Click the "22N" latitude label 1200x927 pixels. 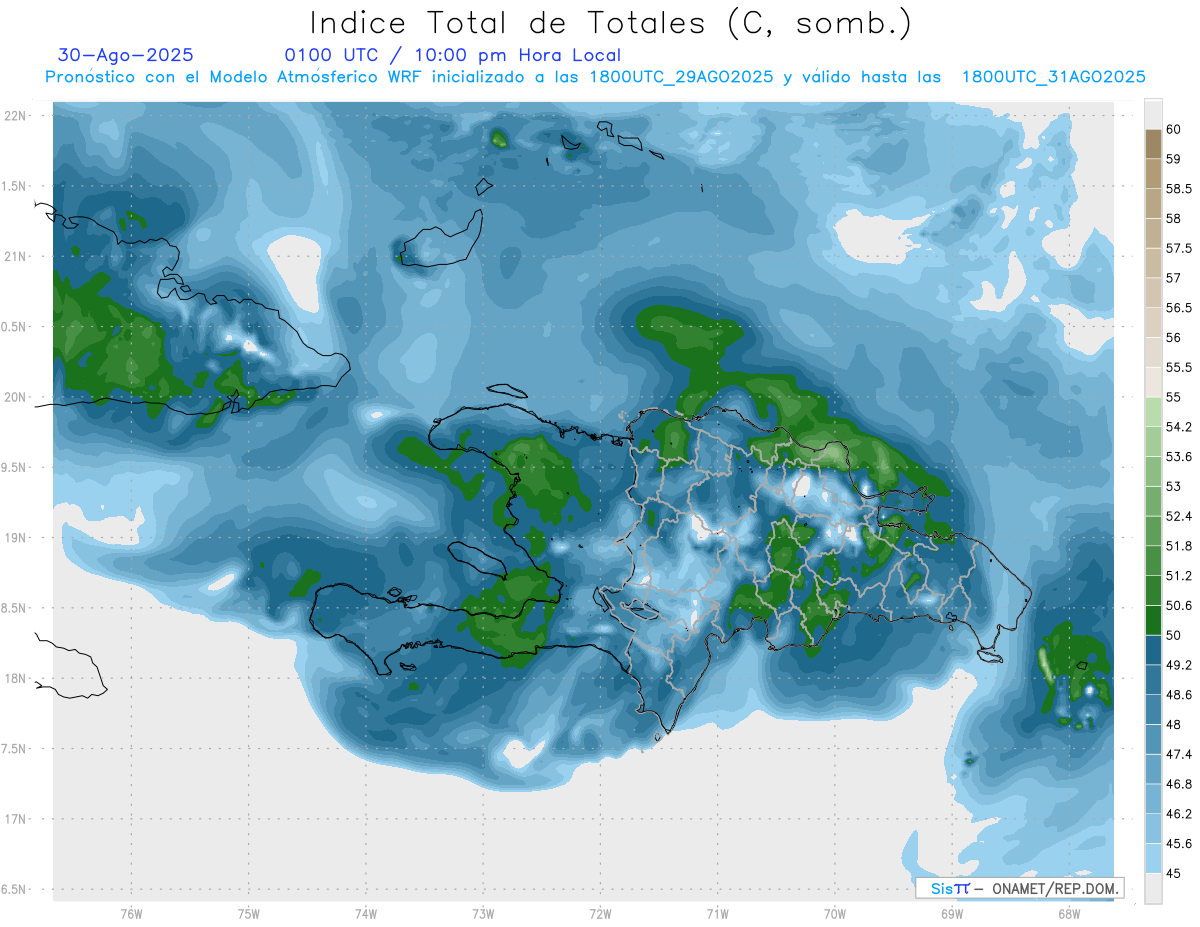17,116
